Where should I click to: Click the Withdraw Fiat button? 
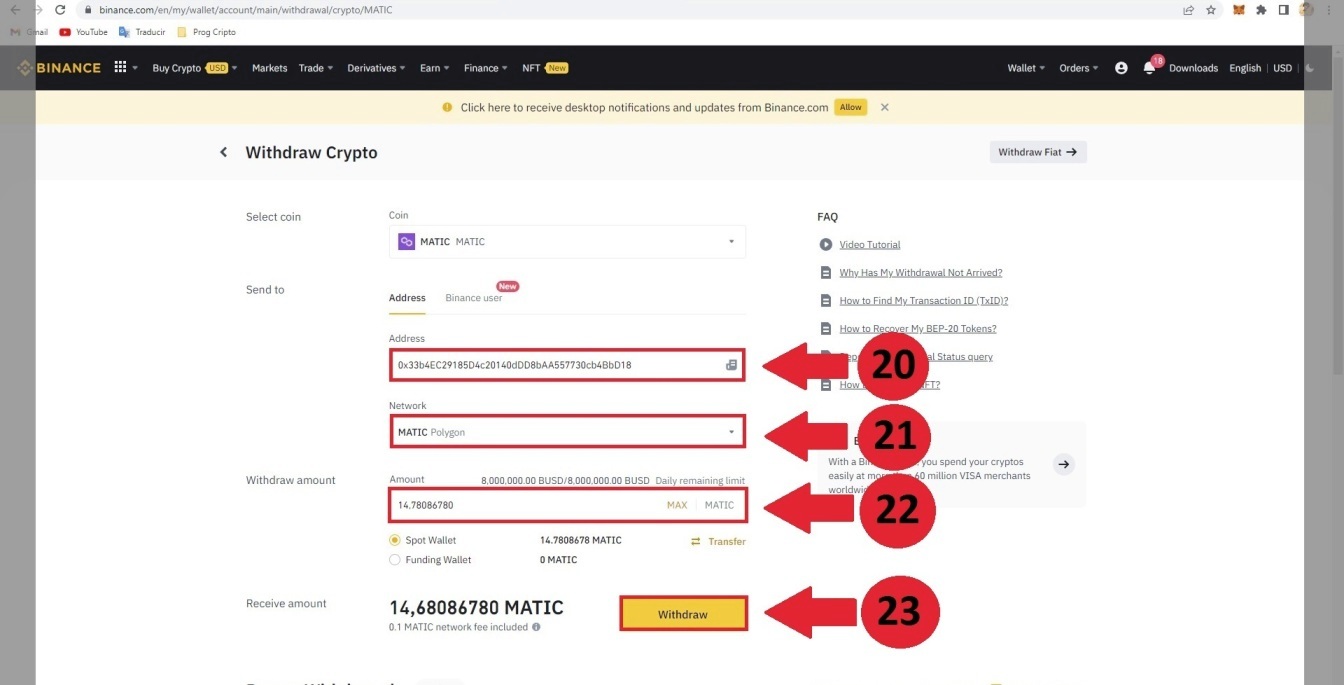click(1037, 152)
